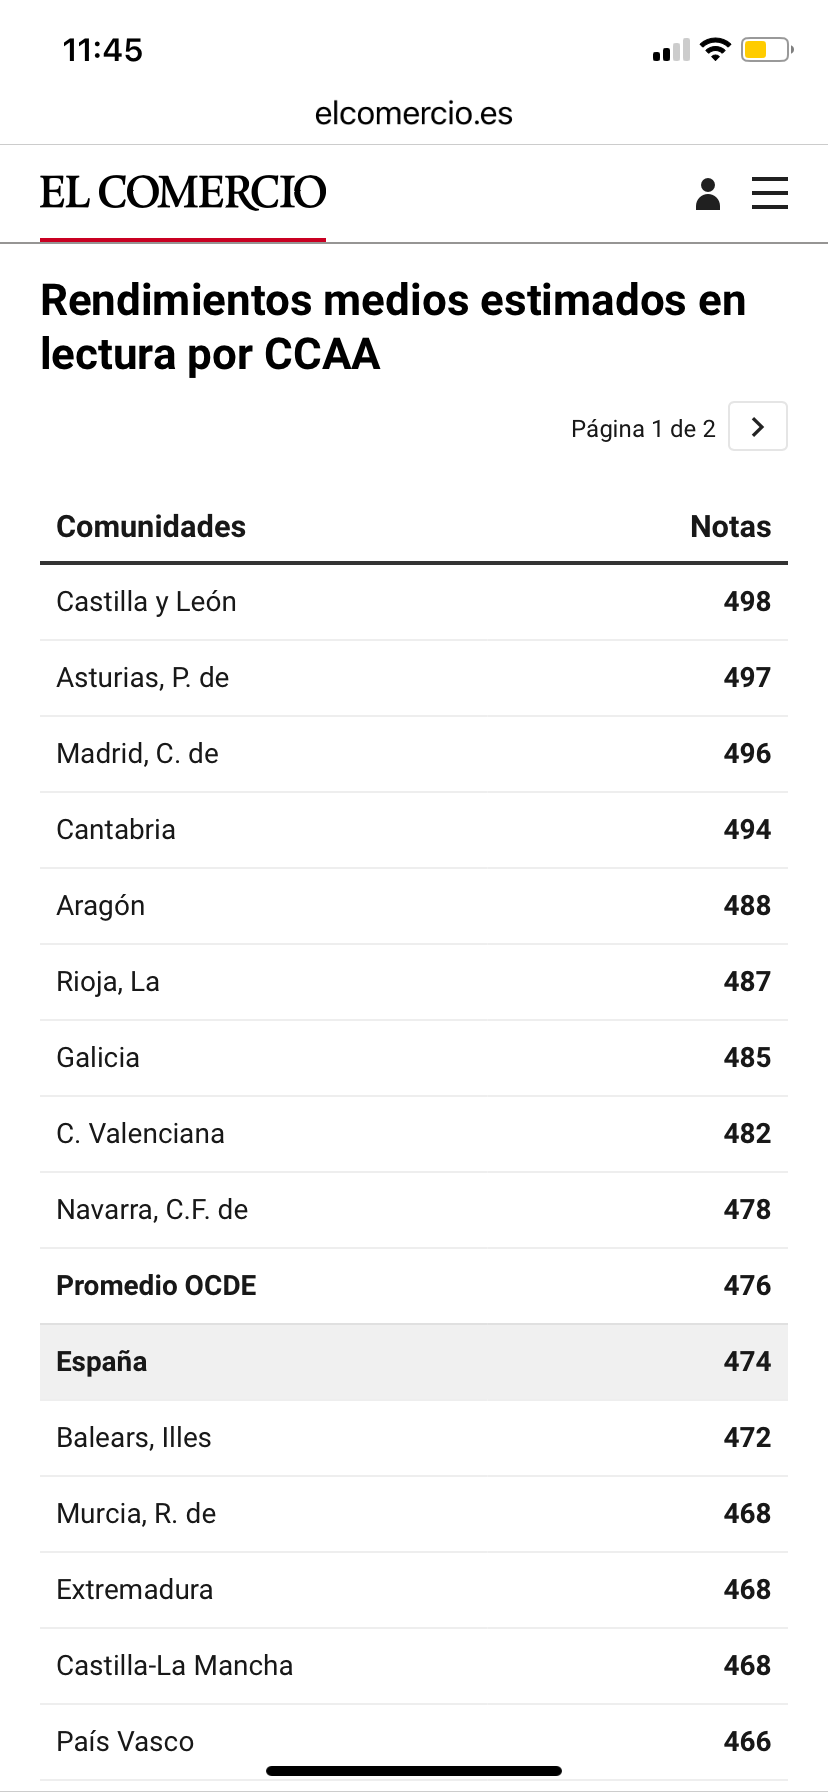Tap the Página 1 de 2 label
828x1792 pixels.
pos(643,429)
